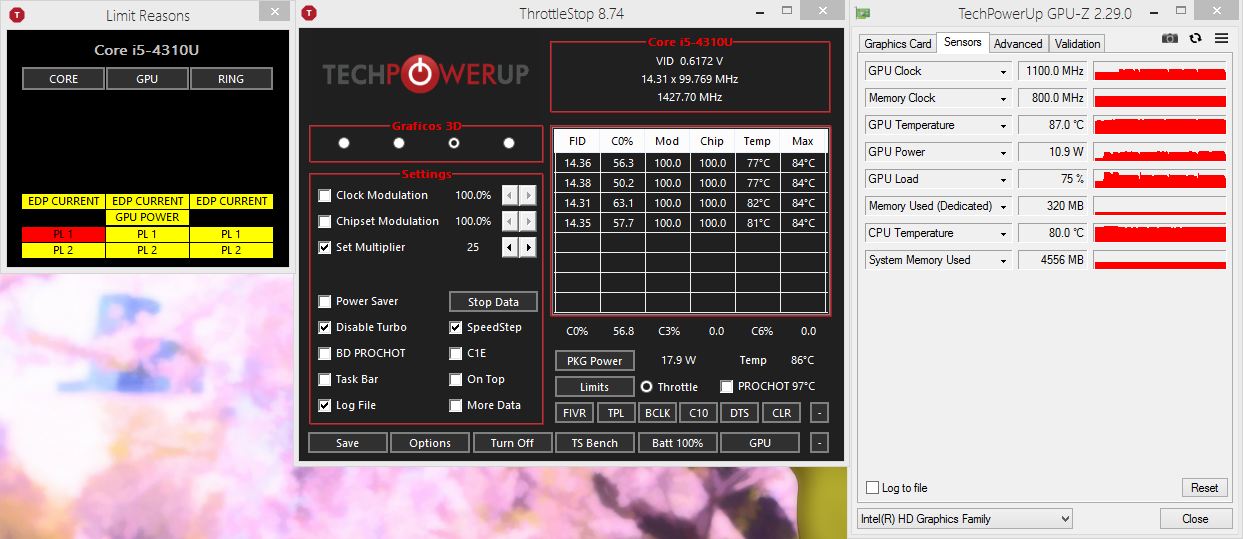Open the Memory Clock sensor dropdown
The image size is (1243, 539).
[x=1004, y=99]
